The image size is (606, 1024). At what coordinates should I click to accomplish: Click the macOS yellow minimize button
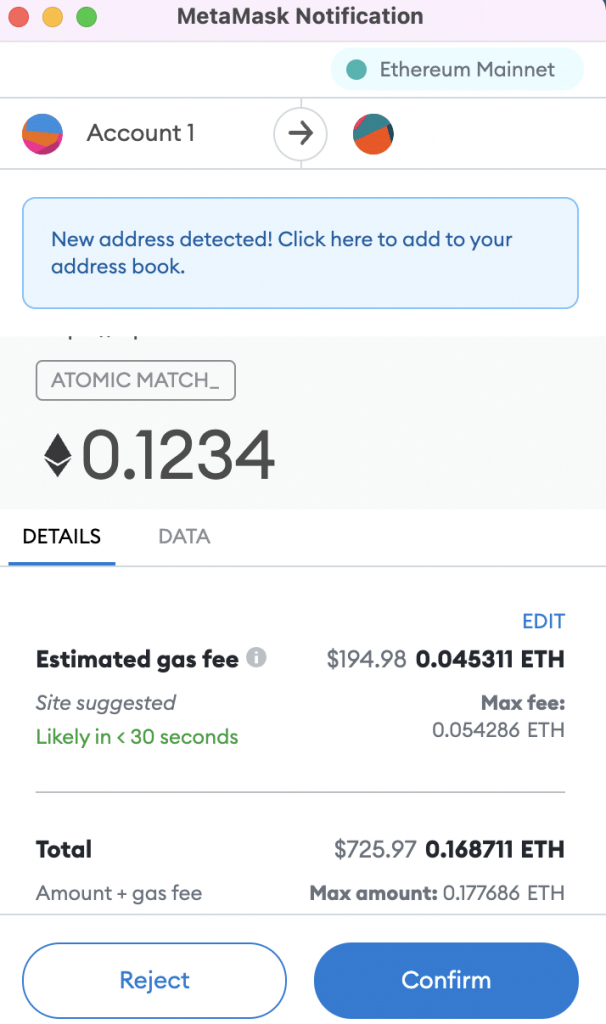[52, 16]
